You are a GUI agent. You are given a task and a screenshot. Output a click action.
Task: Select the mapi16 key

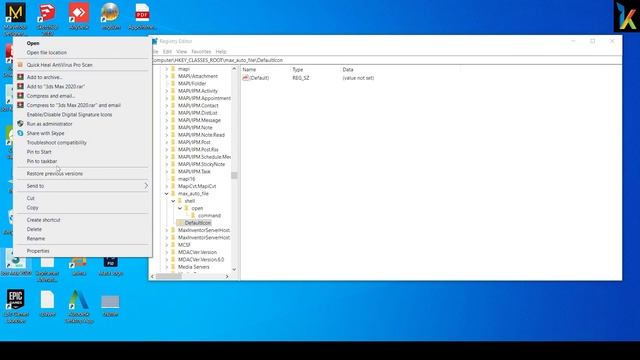[187, 179]
